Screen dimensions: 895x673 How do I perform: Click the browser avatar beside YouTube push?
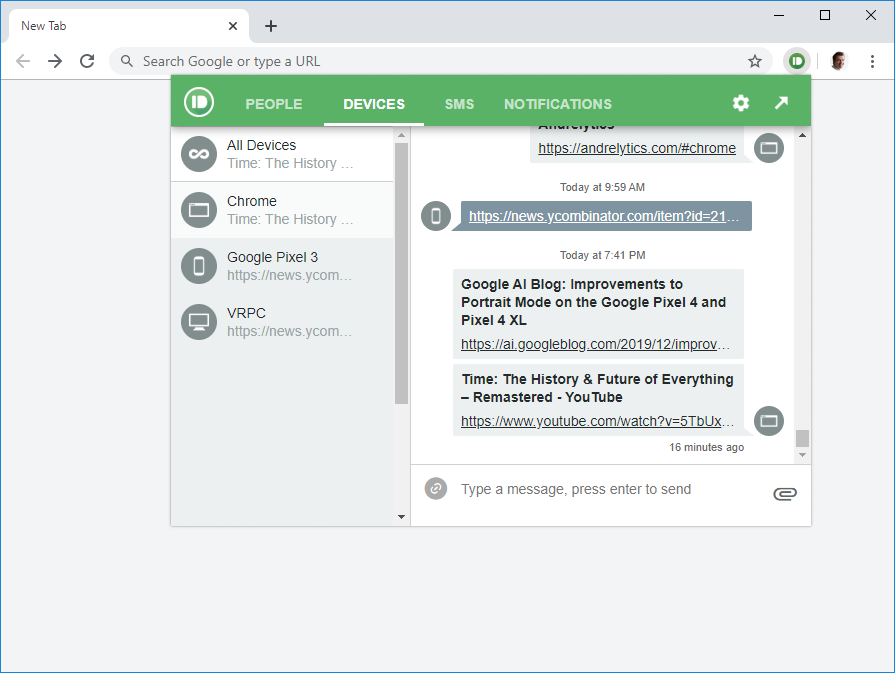(769, 421)
